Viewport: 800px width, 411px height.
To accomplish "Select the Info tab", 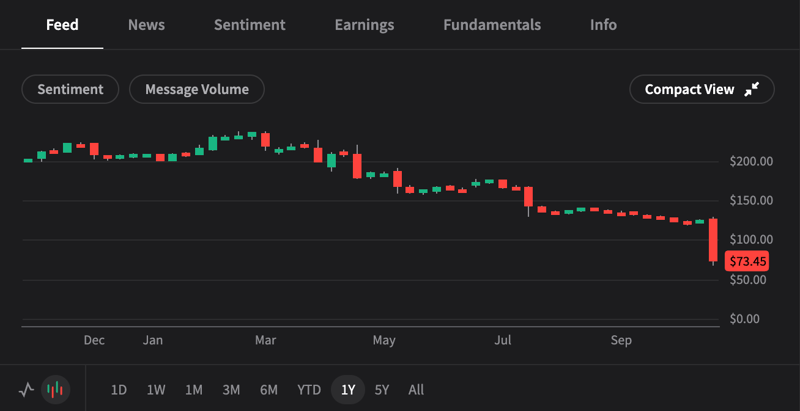I will [x=604, y=24].
